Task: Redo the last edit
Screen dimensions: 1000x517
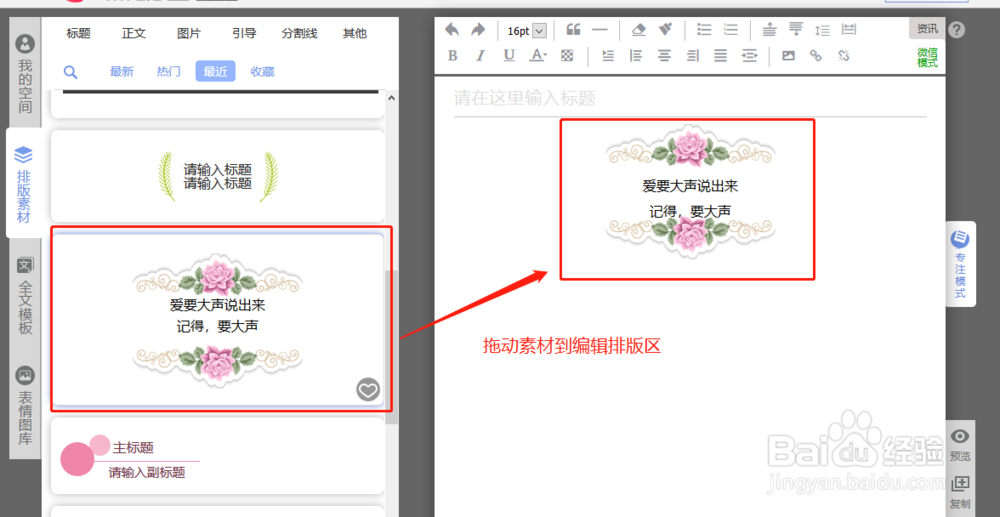Action: tap(478, 29)
